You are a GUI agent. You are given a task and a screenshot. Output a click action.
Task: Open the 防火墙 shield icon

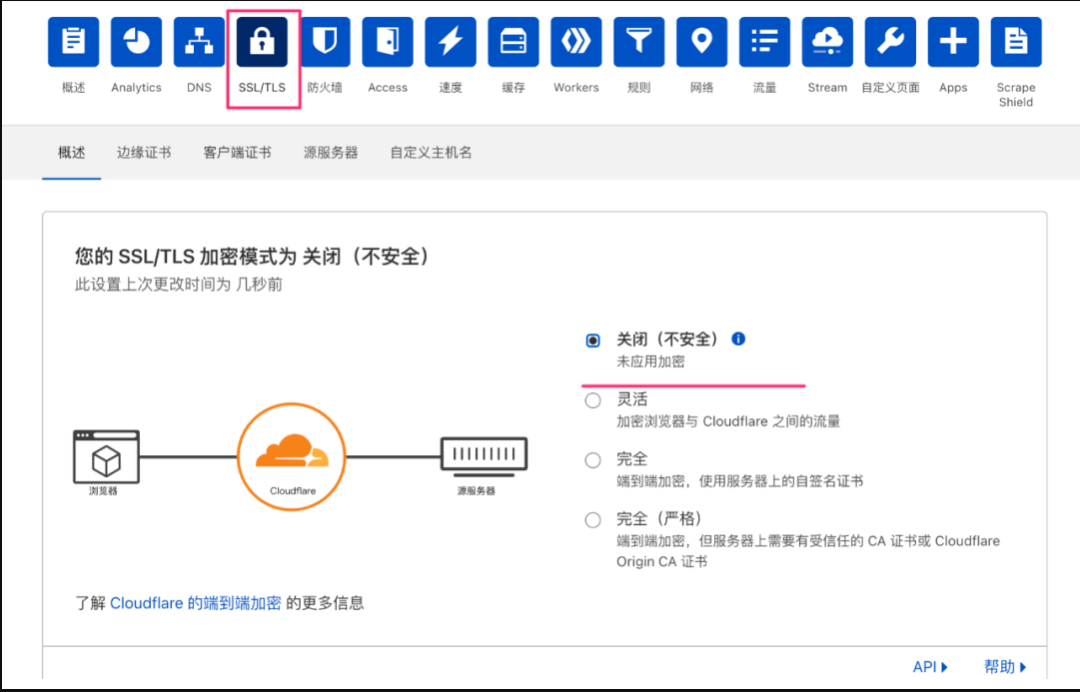pos(325,42)
